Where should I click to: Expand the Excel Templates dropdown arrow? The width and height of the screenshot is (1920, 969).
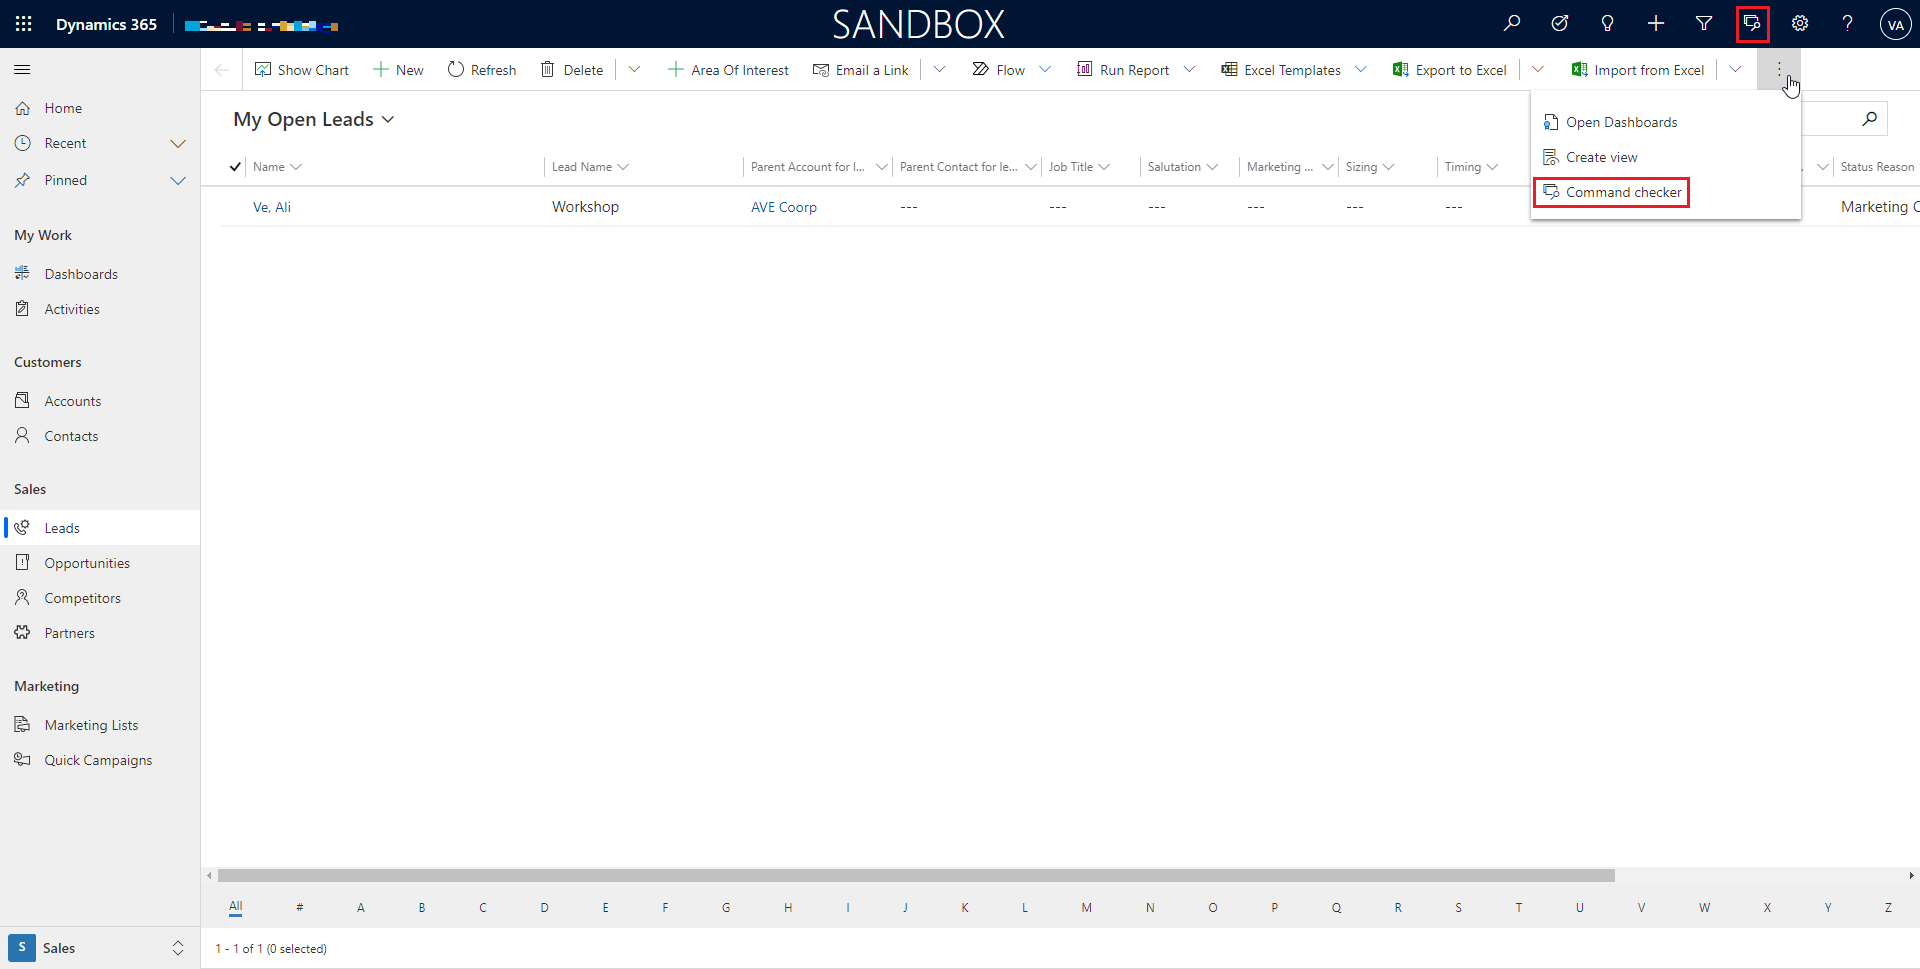1361,69
